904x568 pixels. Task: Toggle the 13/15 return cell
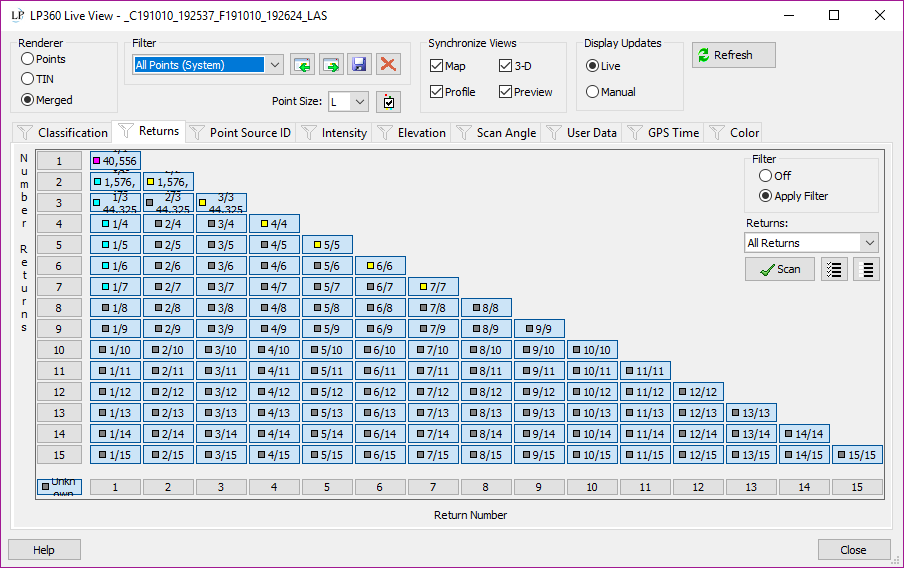coord(751,455)
